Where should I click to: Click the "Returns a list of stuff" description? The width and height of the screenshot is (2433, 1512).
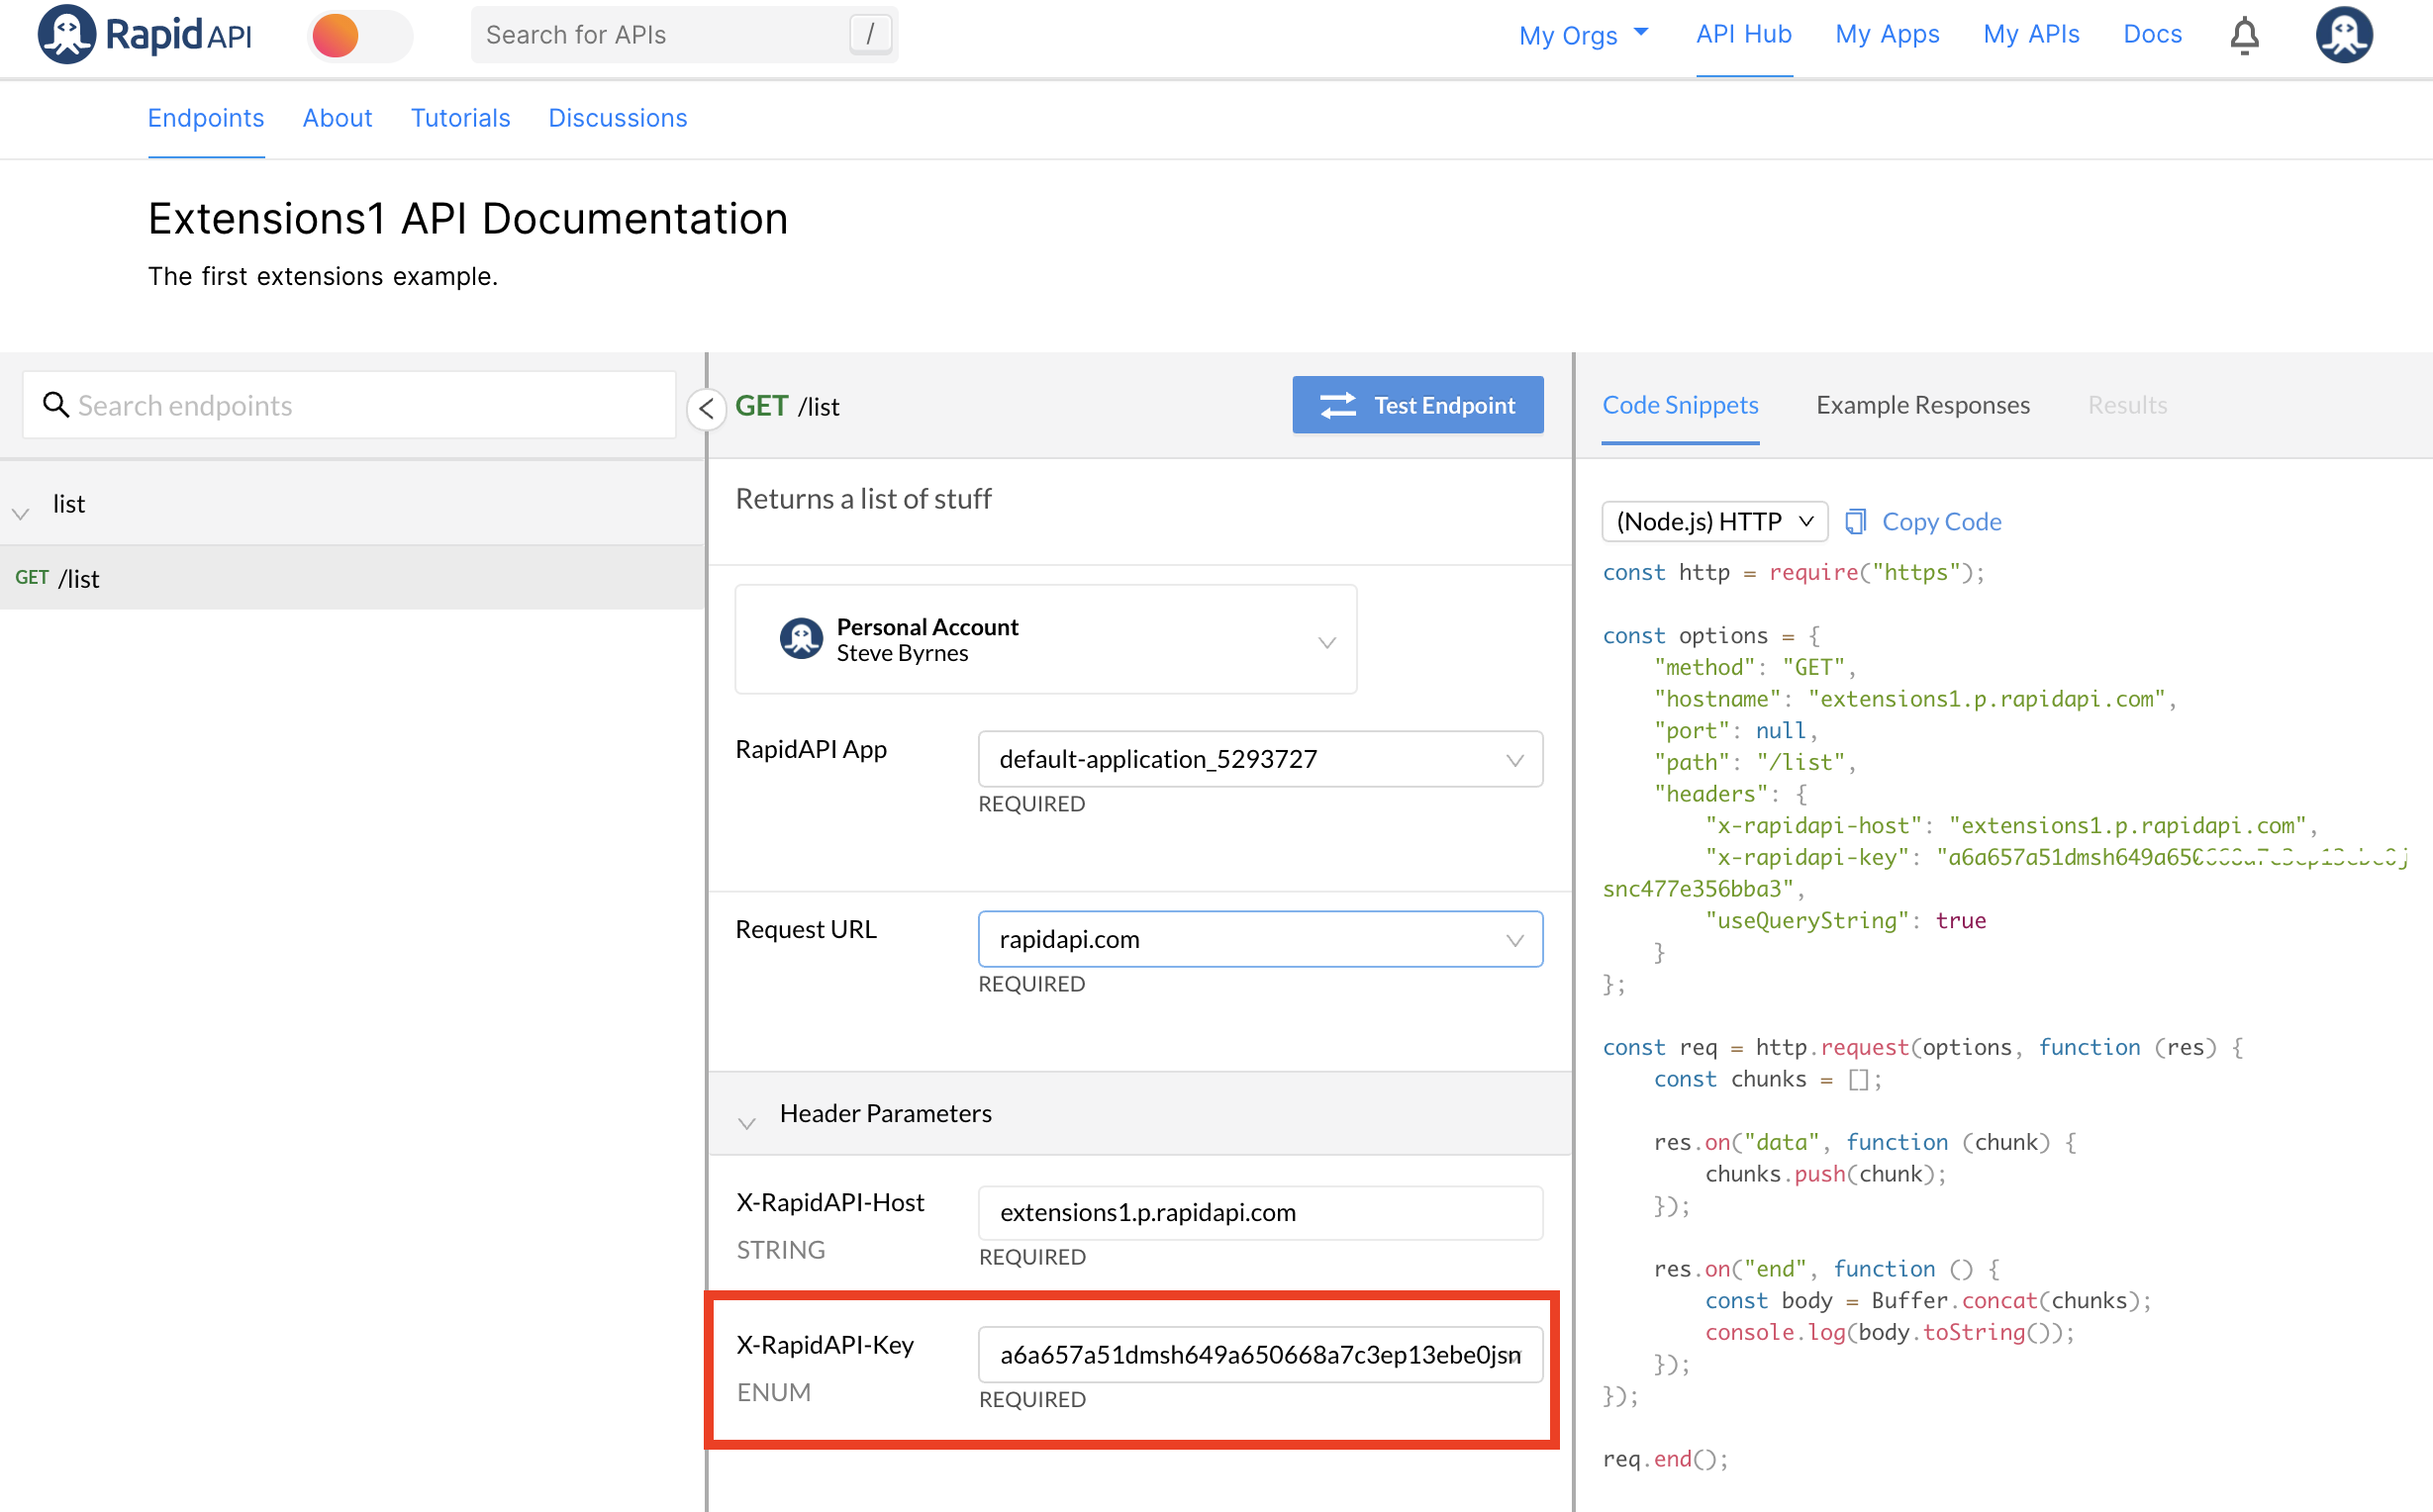(x=863, y=499)
